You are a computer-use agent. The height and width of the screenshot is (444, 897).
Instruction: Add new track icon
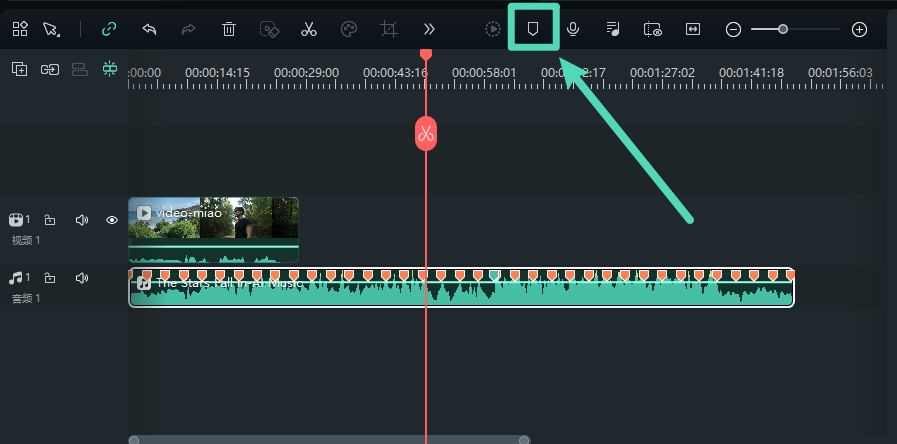pyautogui.click(x=19, y=69)
